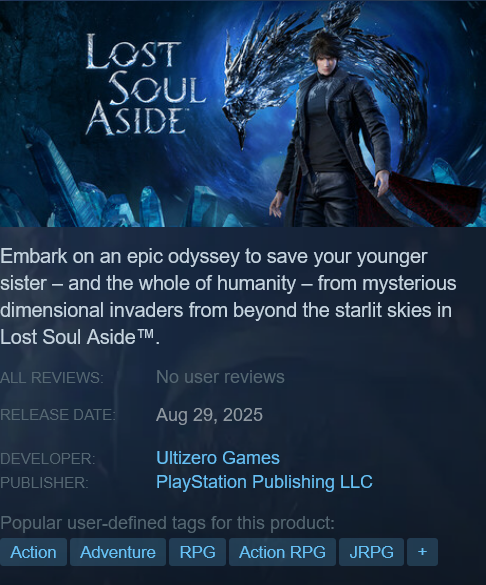Select the RPG tag

pyautogui.click(x=197, y=552)
